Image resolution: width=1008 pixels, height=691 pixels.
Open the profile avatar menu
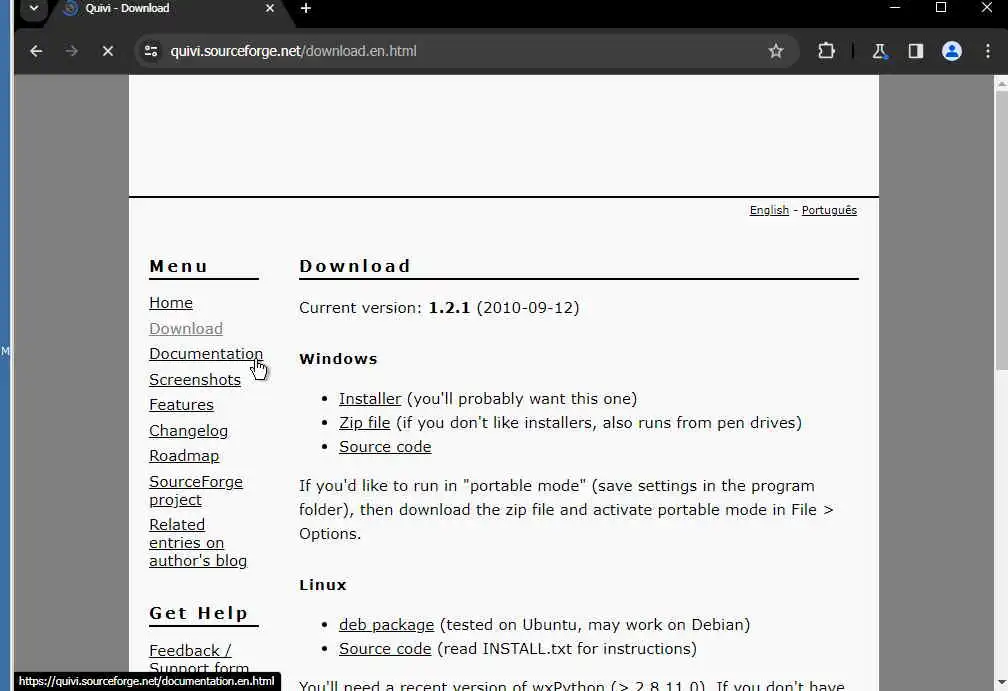point(951,51)
